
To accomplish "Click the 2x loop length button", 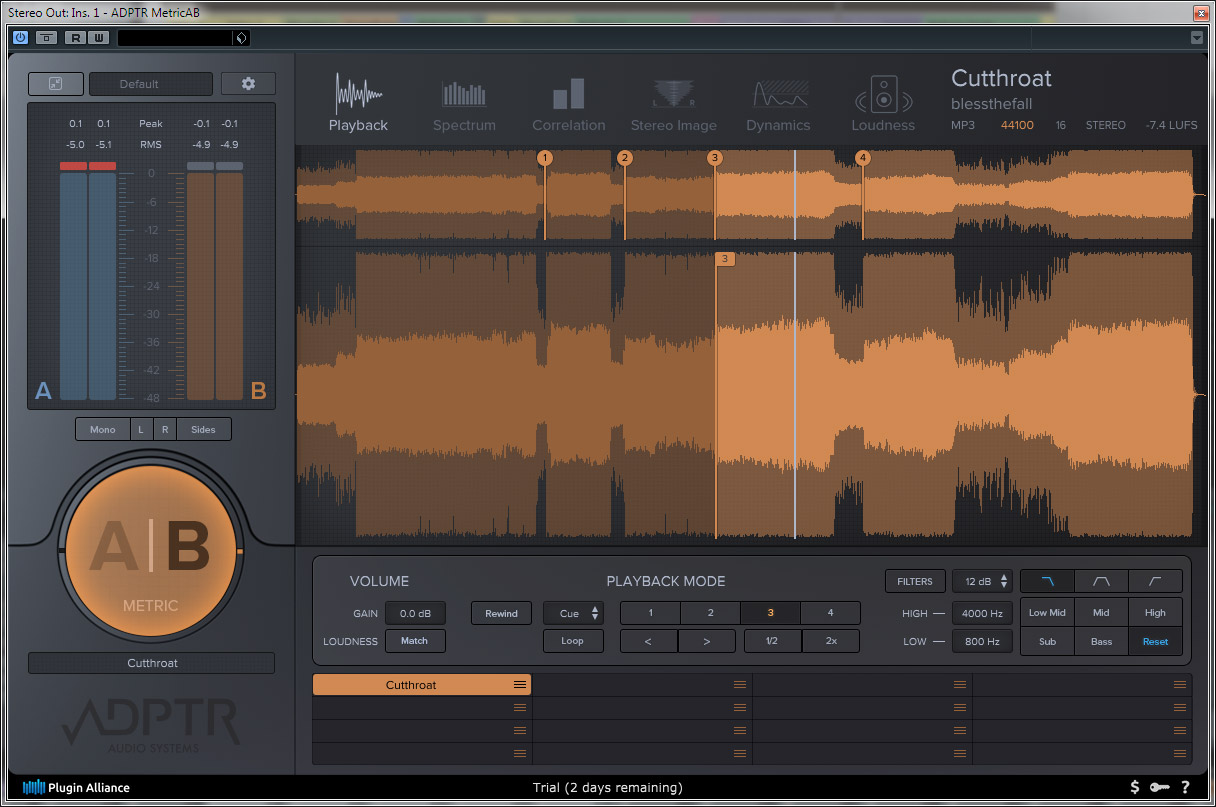I will point(831,641).
